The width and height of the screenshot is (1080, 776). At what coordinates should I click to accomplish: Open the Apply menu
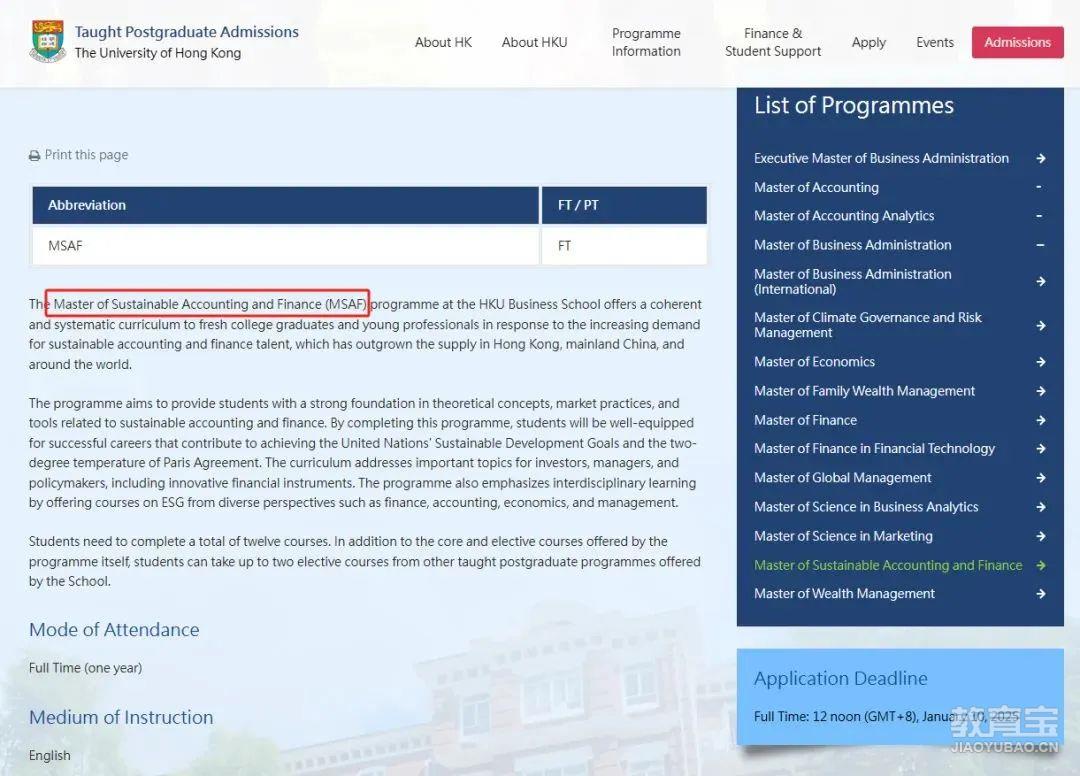pos(869,42)
